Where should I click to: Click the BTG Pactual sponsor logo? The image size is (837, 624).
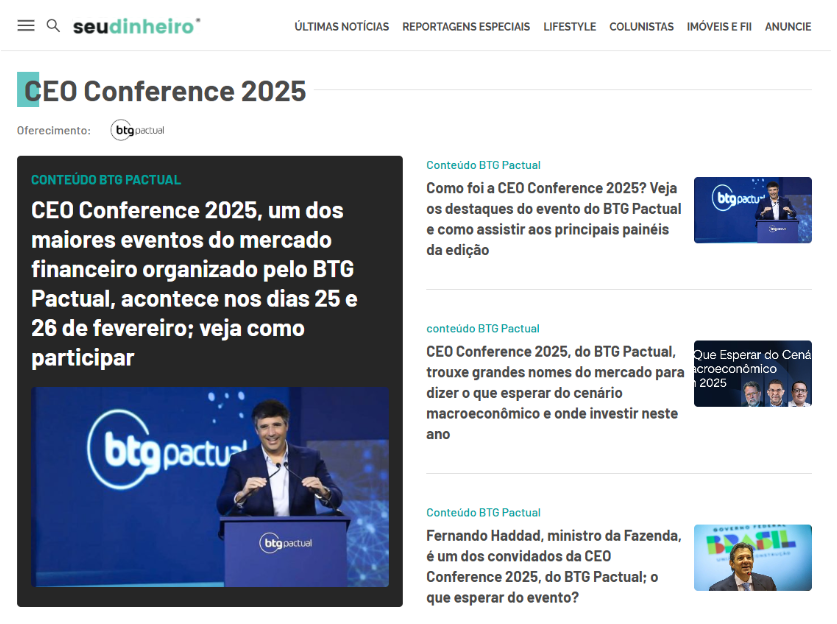click(x=137, y=130)
